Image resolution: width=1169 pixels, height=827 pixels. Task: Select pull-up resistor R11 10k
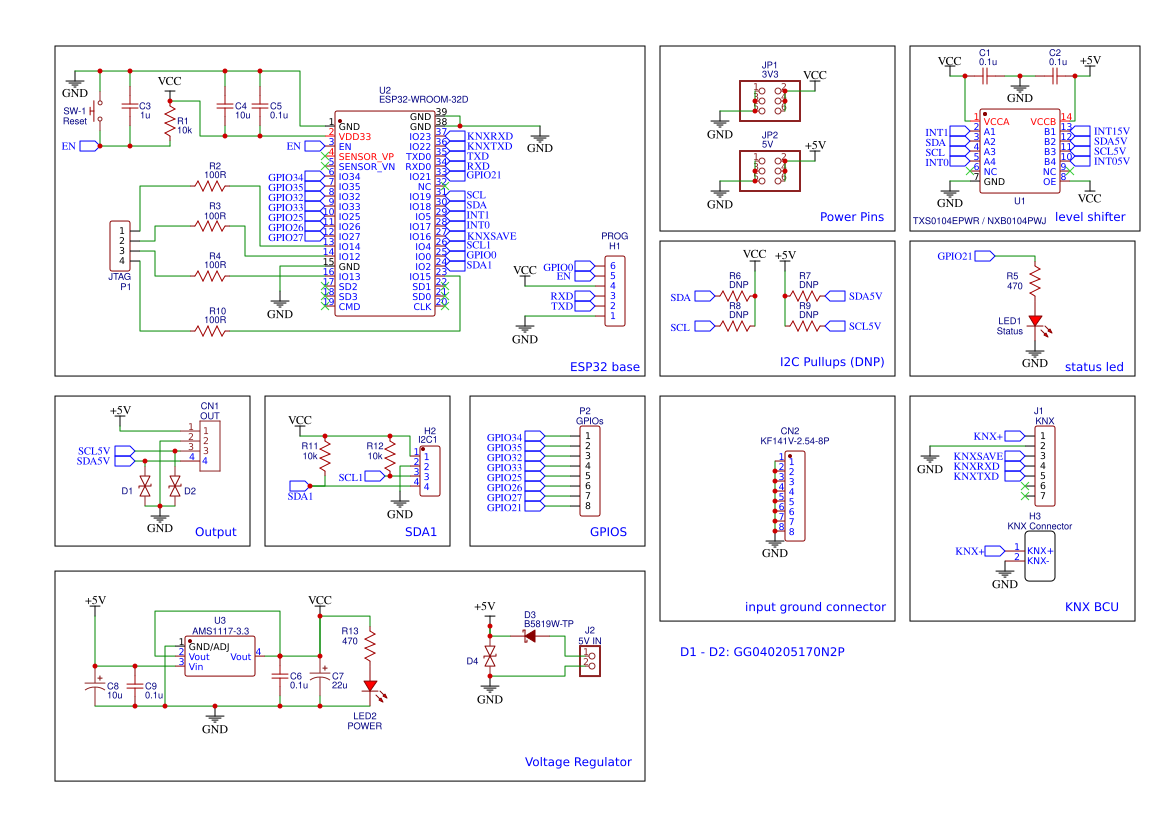(x=325, y=456)
